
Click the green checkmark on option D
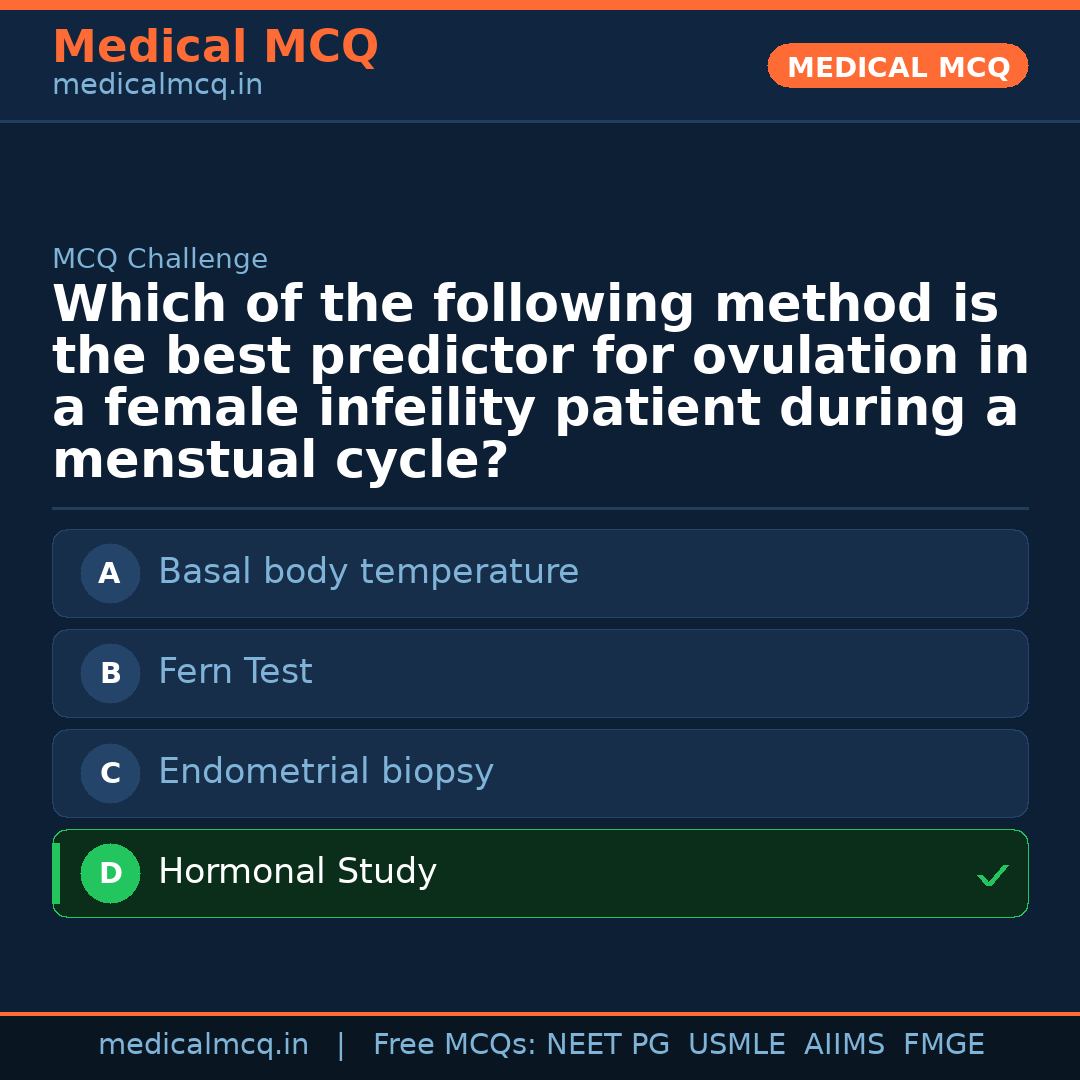click(x=992, y=875)
